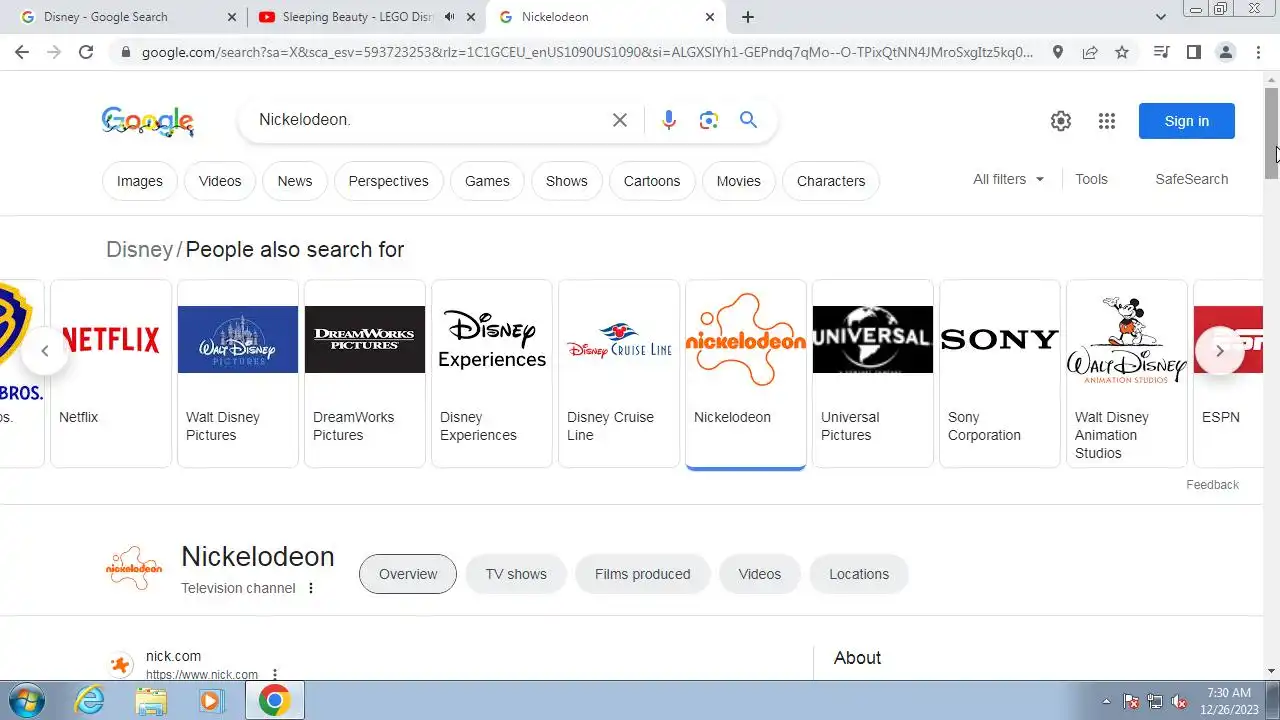Click the location pin icon in address bar
The image size is (1280, 720).
(x=1058, y=52)
